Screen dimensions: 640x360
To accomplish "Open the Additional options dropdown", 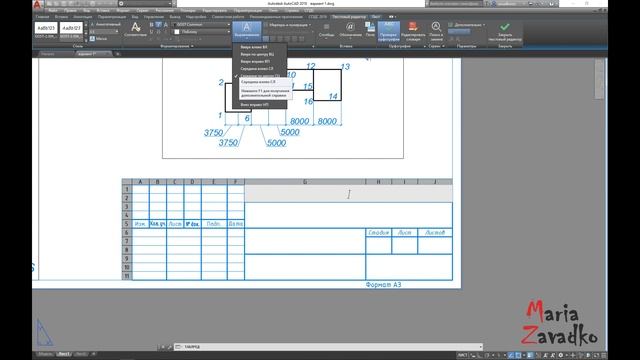I will coord(467,25).
